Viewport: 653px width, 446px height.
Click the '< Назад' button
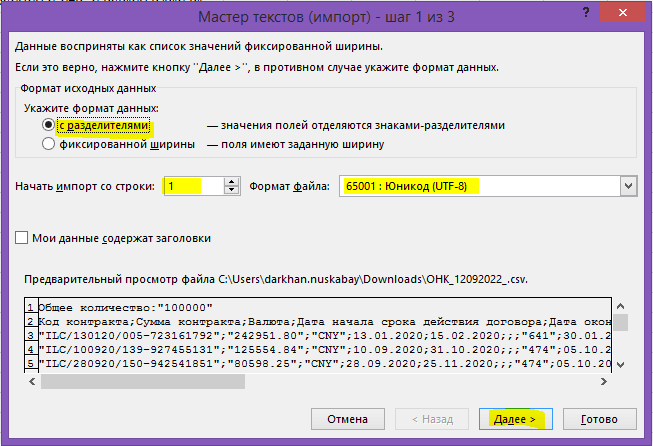click(x=433, y=418)
